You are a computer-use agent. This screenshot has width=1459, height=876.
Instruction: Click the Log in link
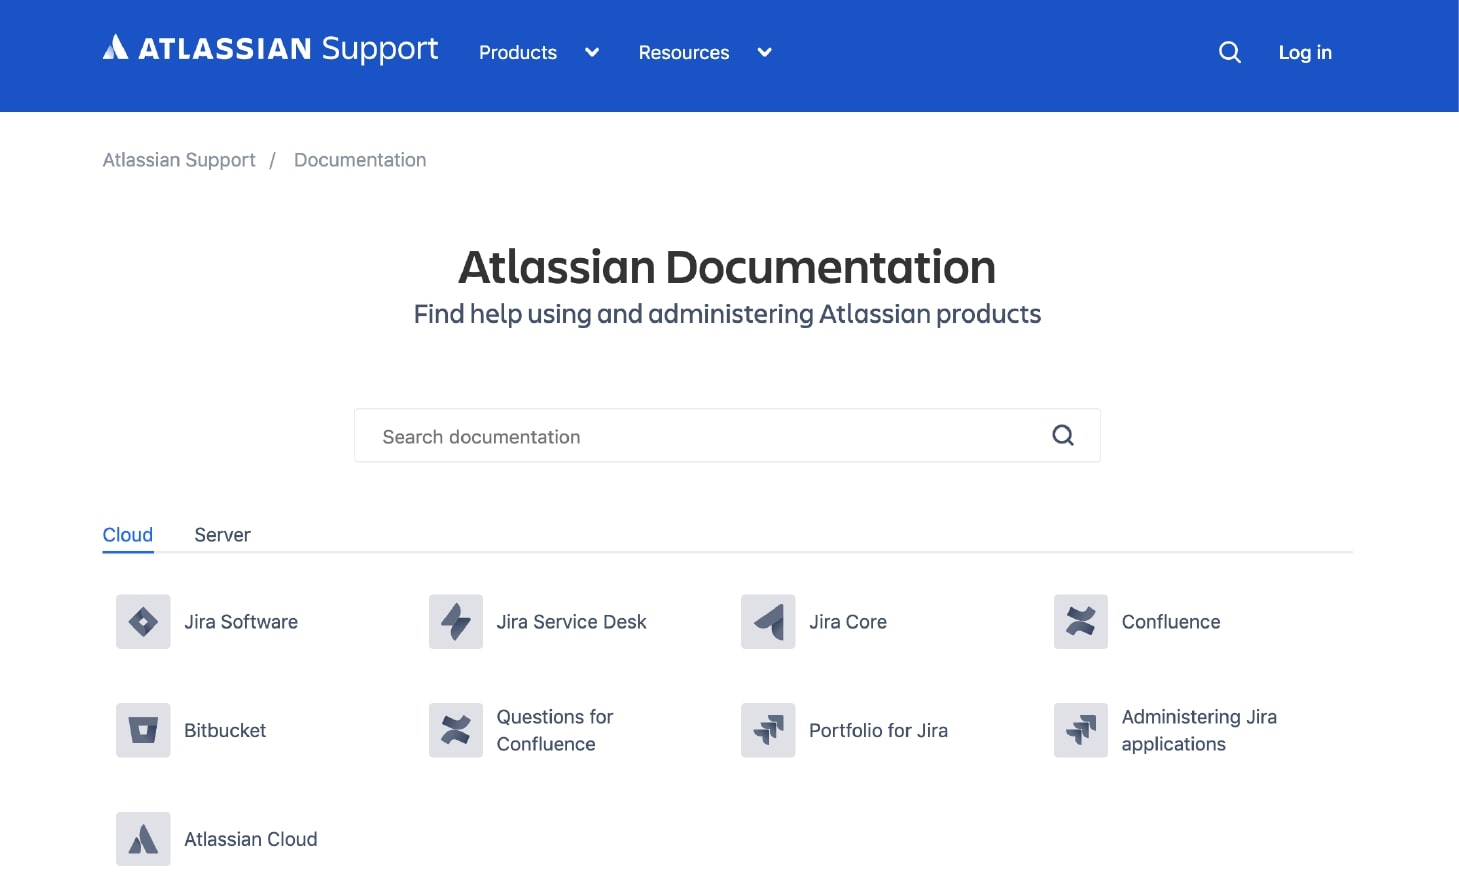point(1305,53)
